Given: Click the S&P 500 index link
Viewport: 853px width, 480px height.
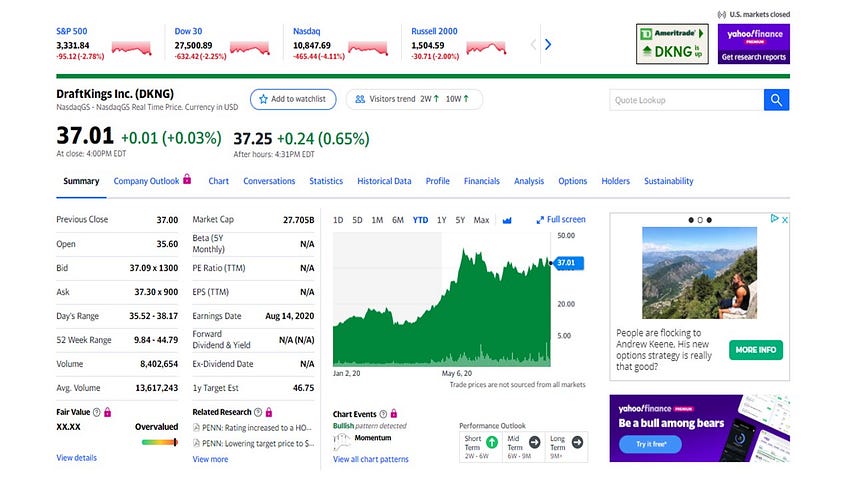Looking at the screenshot, I should (71, 32).
